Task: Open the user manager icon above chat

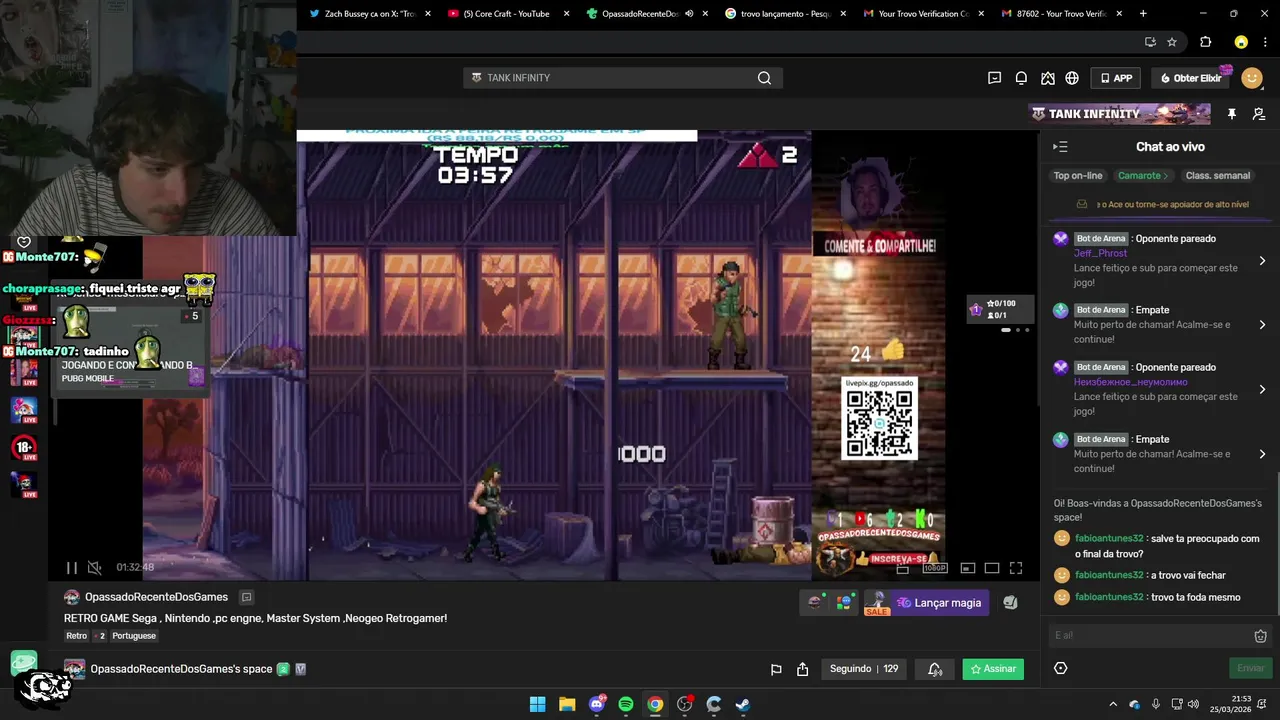Action: coord(1259,114)
